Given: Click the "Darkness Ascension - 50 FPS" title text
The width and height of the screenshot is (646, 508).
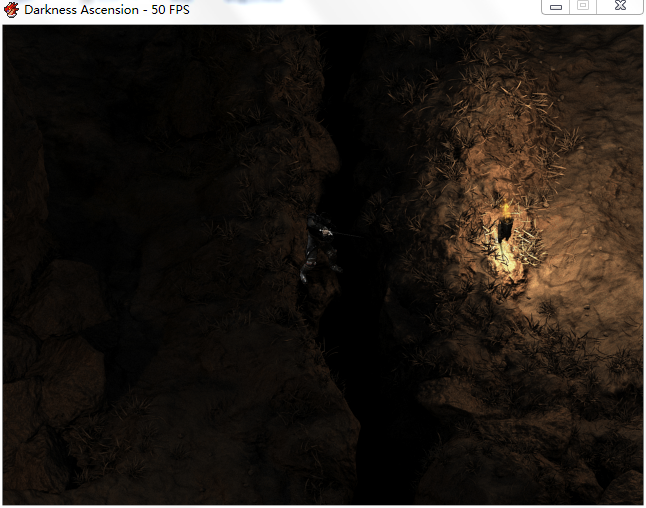Looking at the screenshot, I should tap(107, 10).
